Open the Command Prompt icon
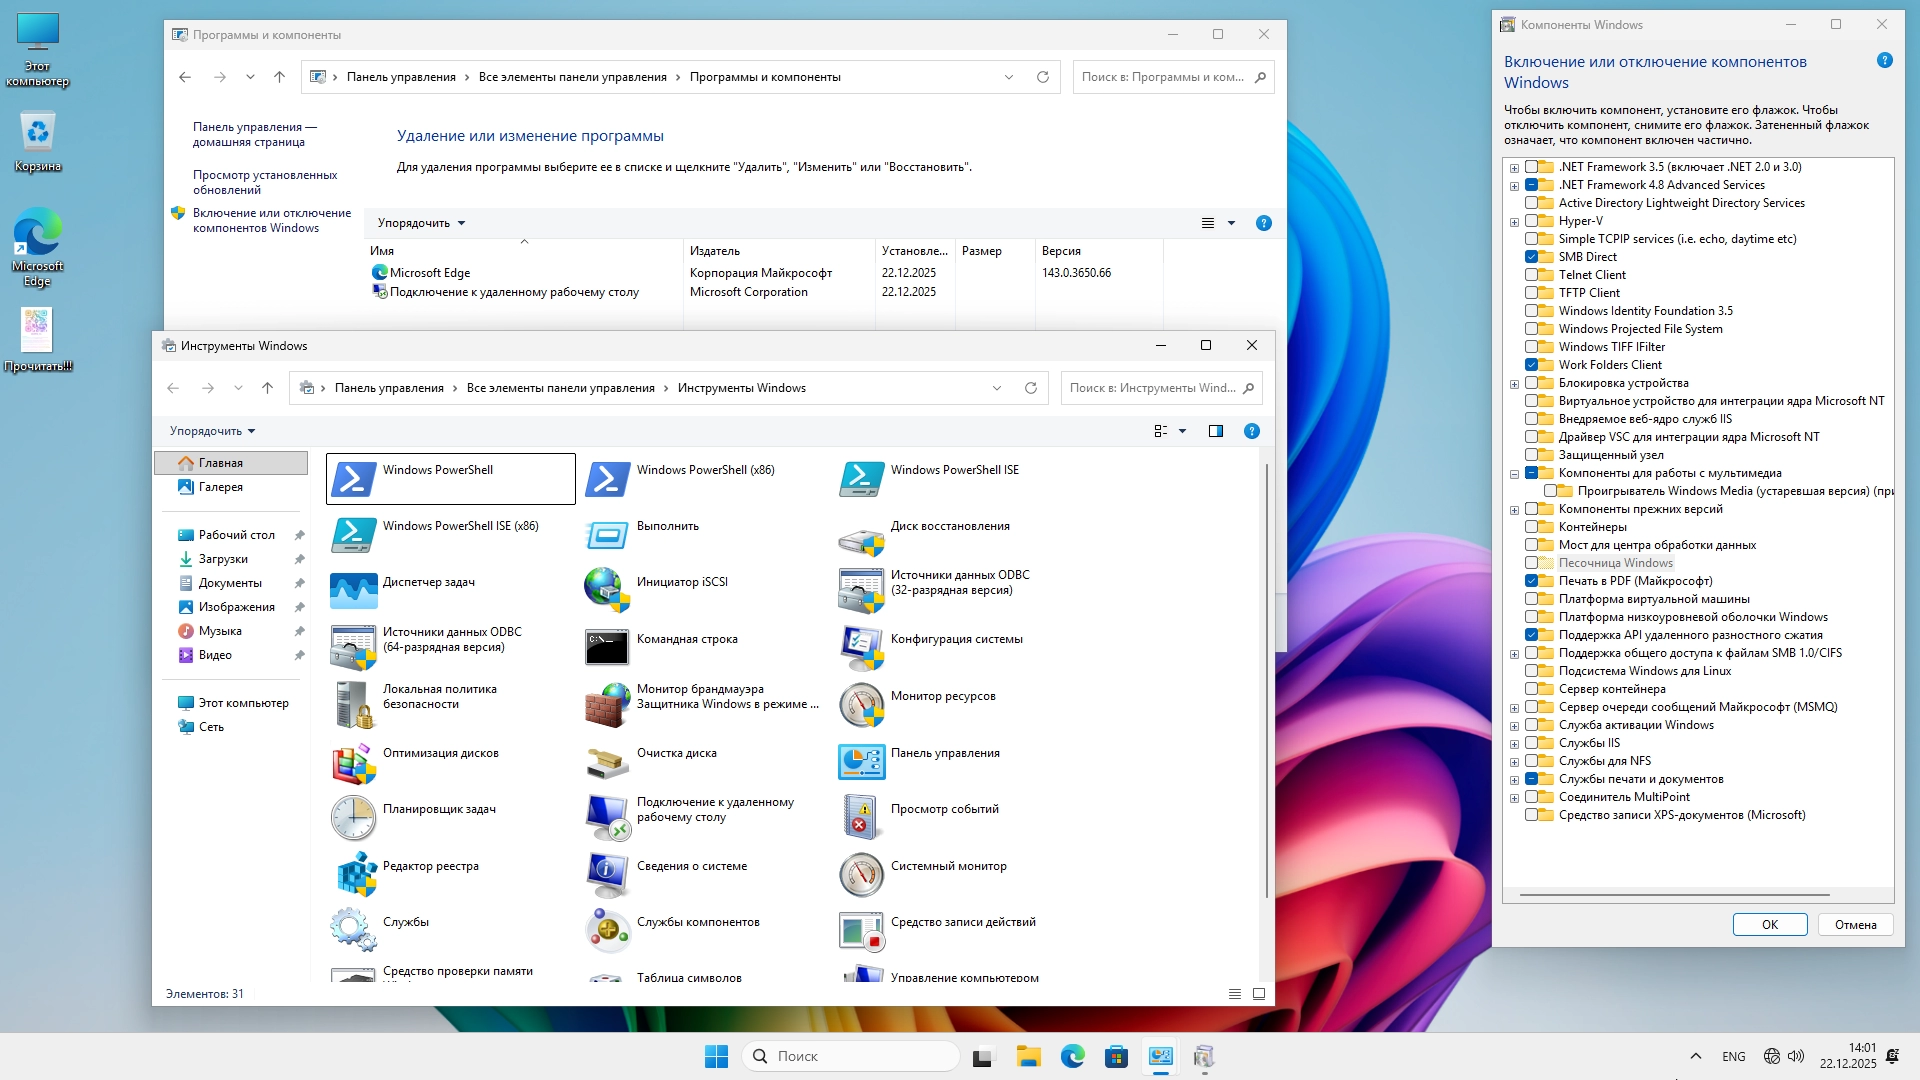Viewport: 1920px width, 1080px height. pos(607,647)
